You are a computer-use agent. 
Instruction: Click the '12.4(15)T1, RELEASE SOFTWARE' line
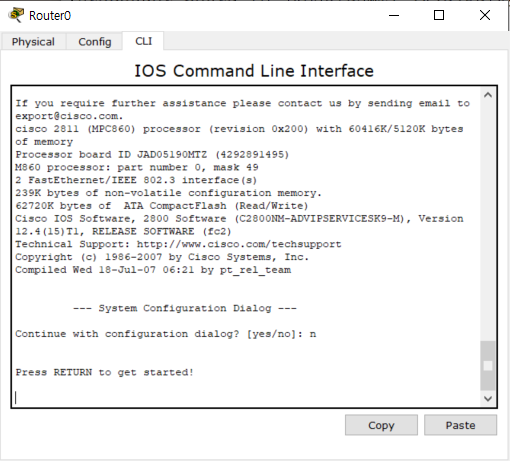(x=123, y=231)
